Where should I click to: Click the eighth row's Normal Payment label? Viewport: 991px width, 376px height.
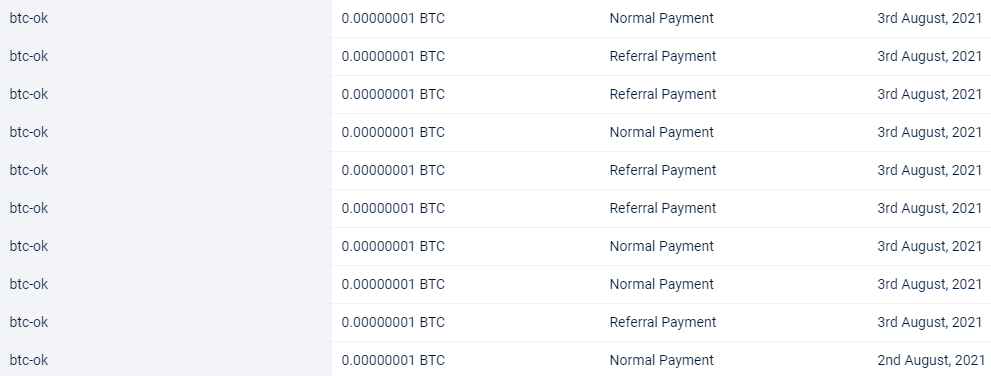pos(661,284)
